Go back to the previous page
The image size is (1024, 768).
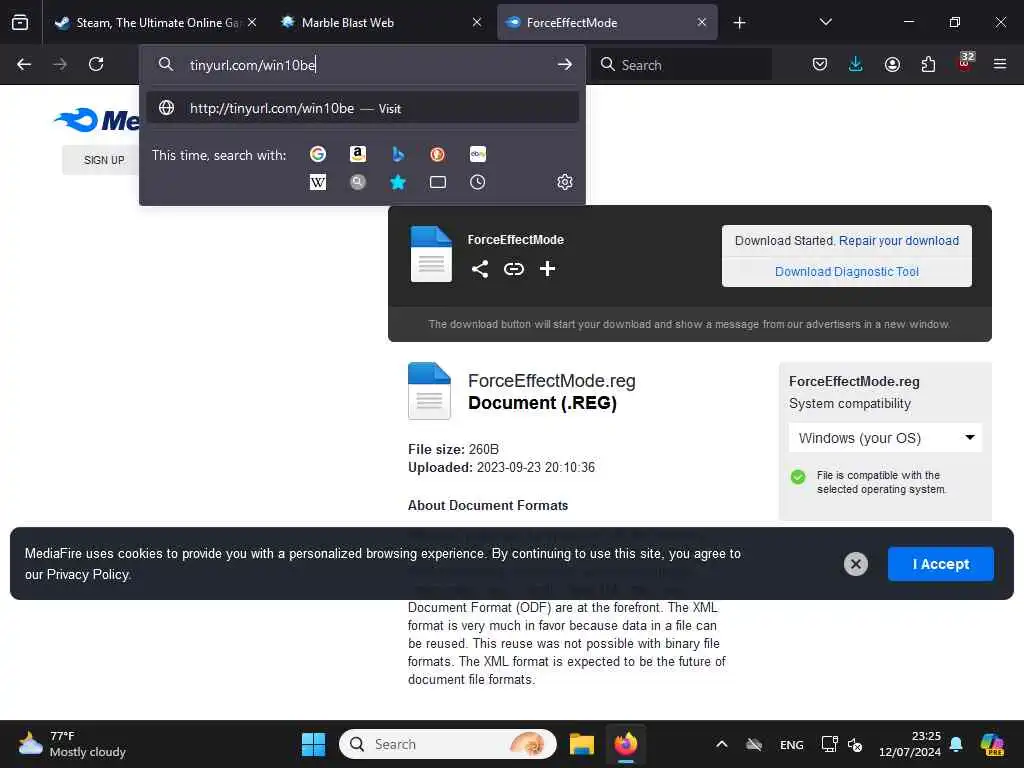(x=24, y=64)
